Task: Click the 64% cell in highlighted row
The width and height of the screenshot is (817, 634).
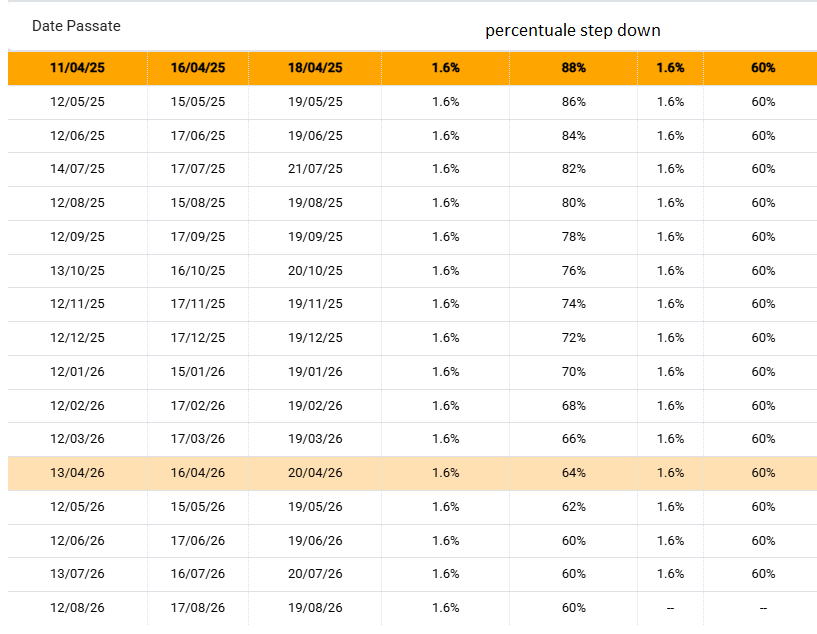Action: 574,473
